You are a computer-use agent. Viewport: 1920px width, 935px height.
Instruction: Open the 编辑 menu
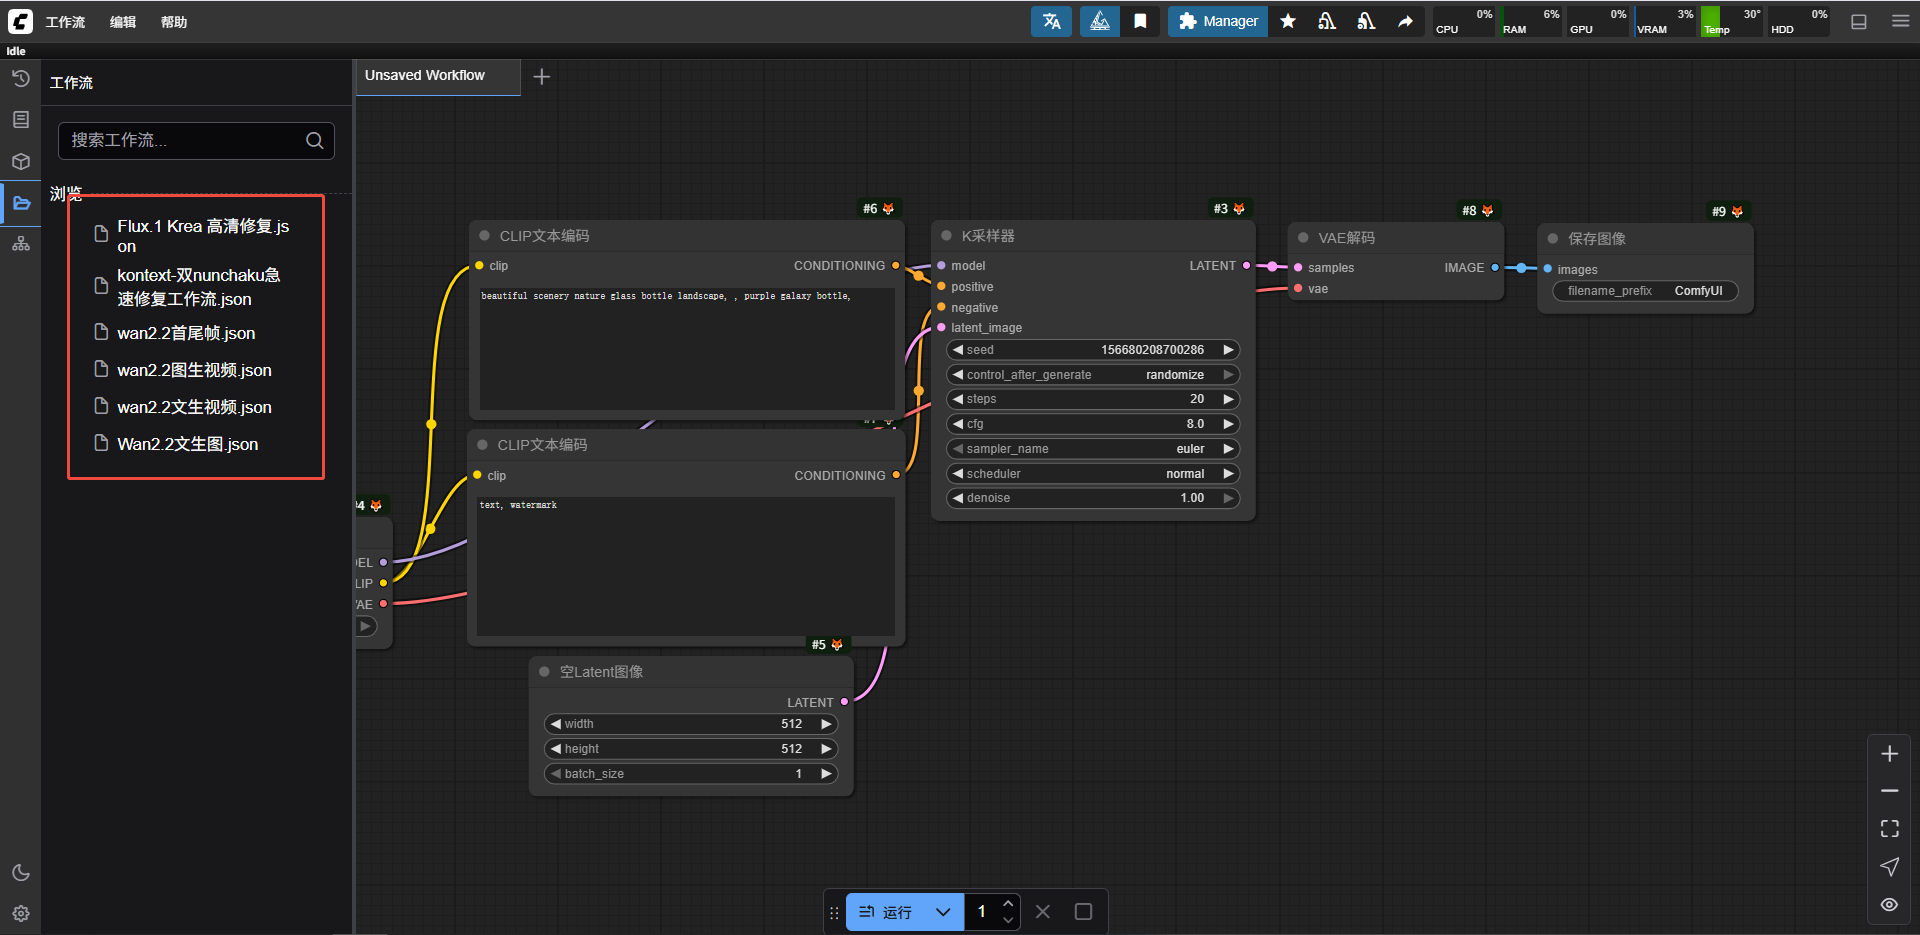click(x=123, y=22)
